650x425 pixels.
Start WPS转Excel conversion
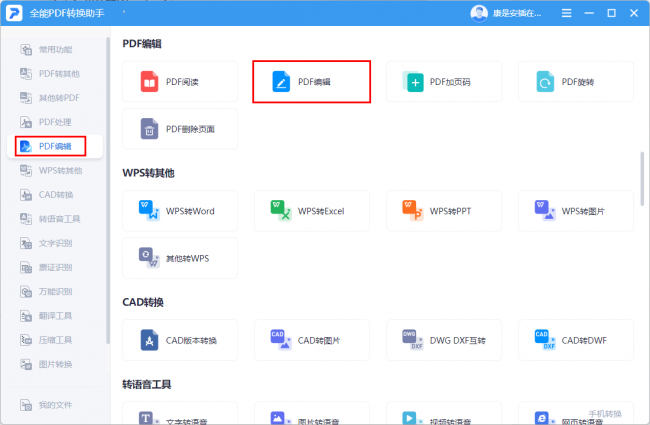tap(312, 211)
